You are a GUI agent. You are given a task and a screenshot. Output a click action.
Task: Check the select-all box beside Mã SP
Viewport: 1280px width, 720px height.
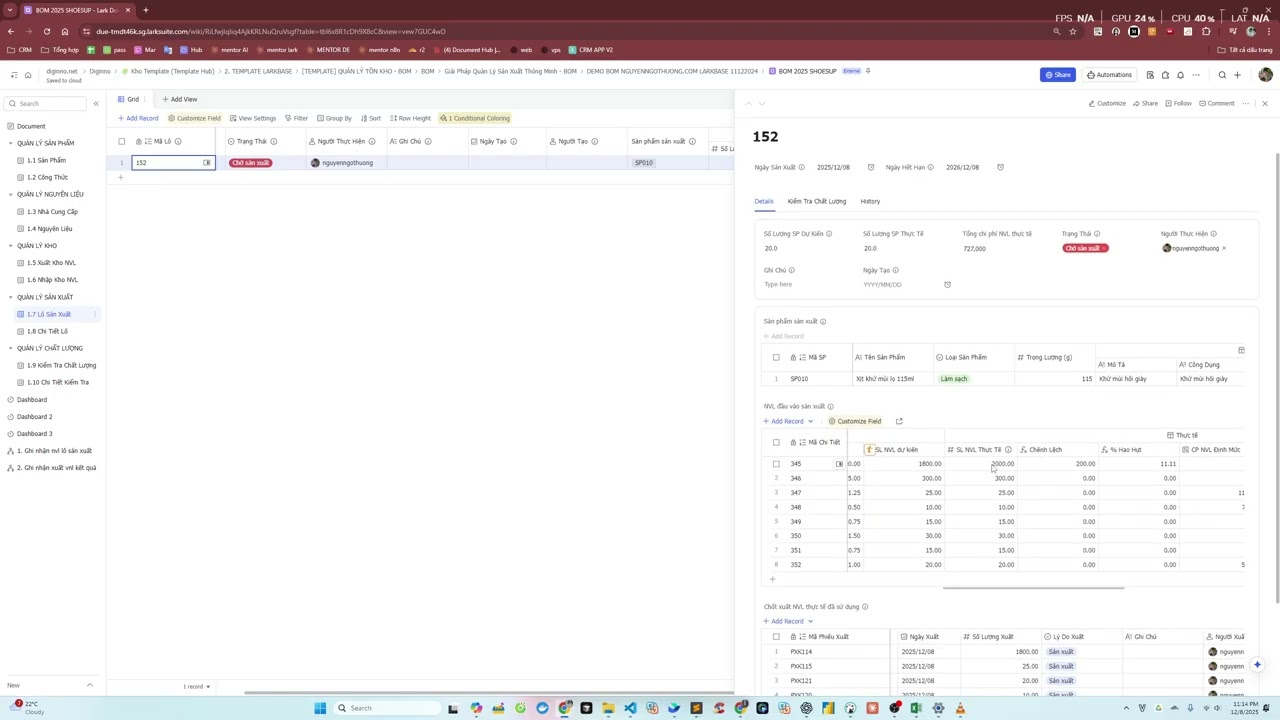pyautogui.click(x=776, y=357)
